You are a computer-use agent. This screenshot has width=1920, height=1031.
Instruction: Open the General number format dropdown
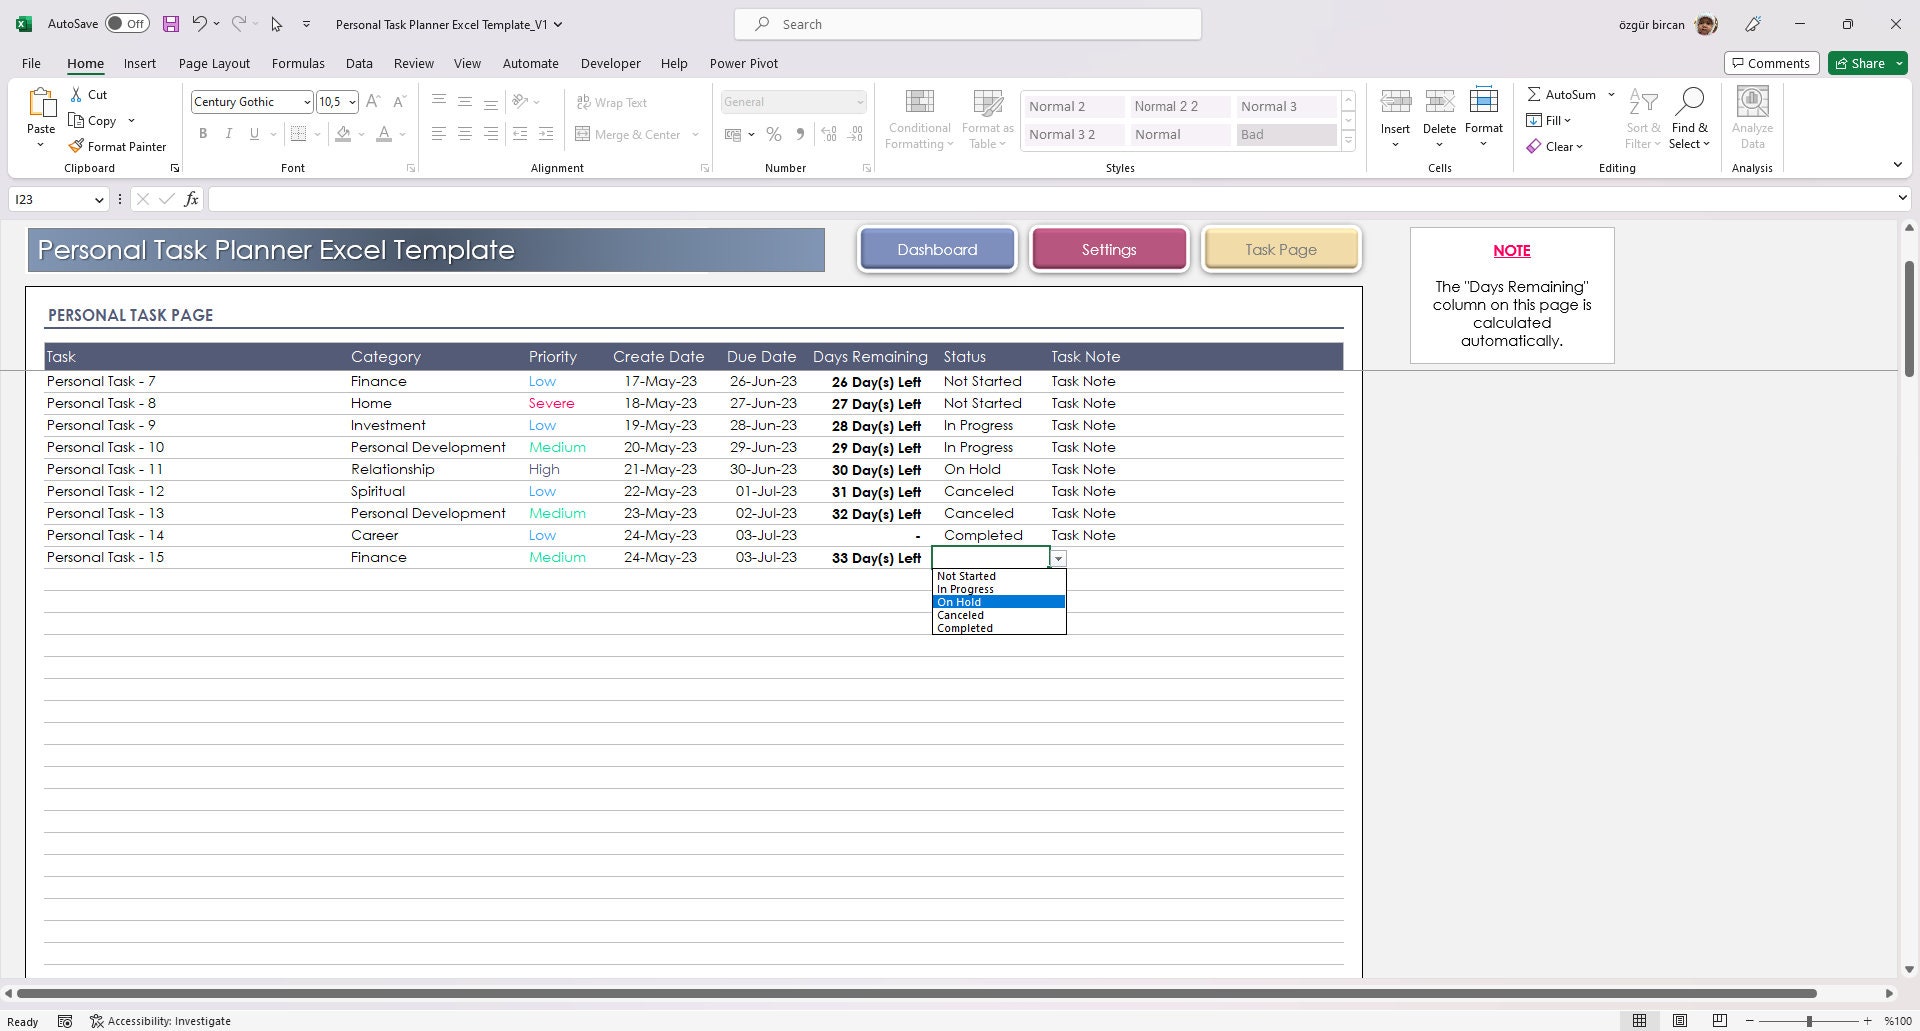click(x=859, y=102)
